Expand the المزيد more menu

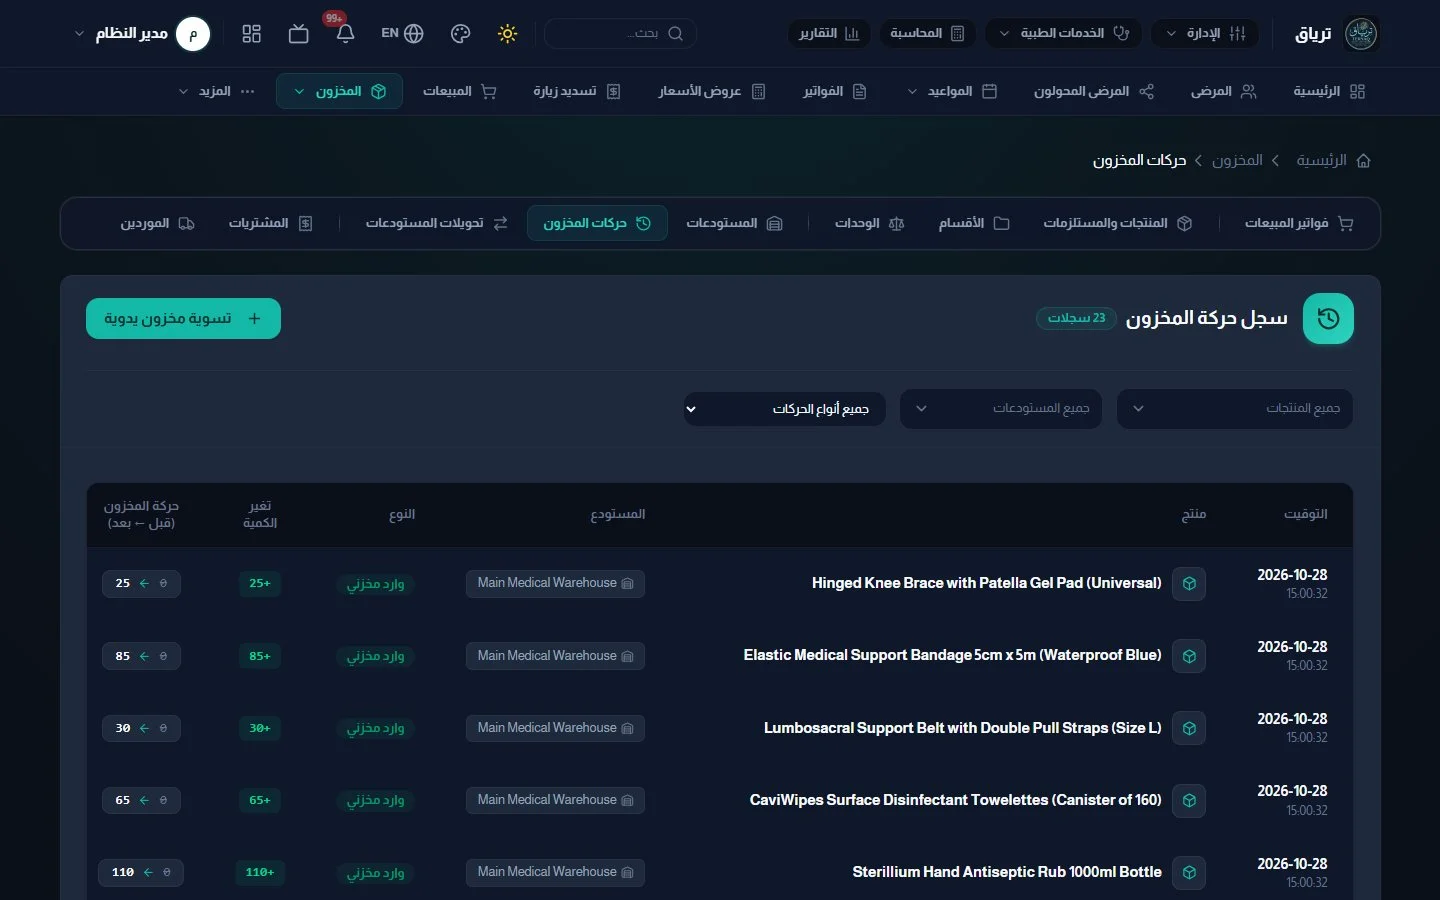pos(216,91)
